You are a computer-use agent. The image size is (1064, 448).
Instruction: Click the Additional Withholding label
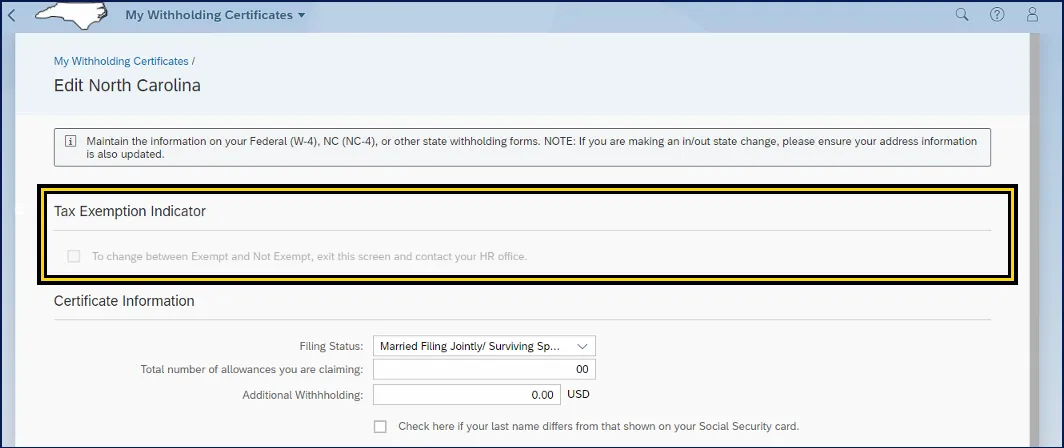303,395
